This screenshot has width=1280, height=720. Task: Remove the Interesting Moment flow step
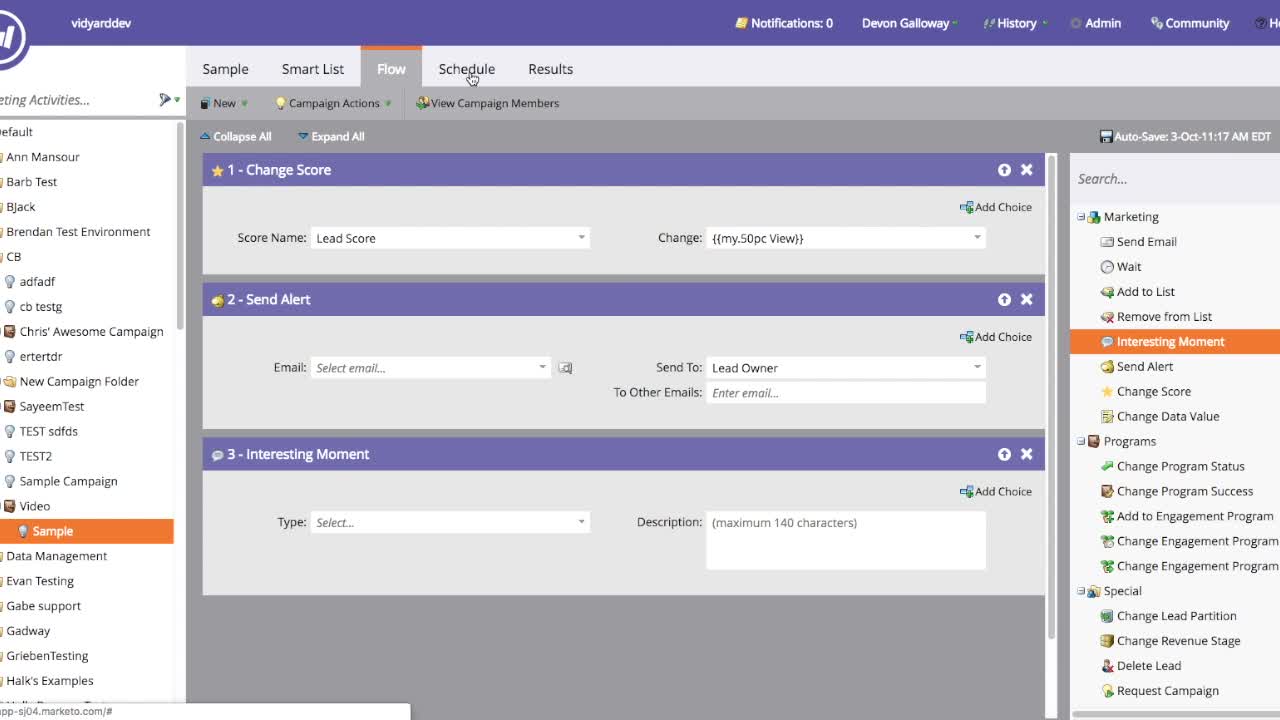point(1026,454)
